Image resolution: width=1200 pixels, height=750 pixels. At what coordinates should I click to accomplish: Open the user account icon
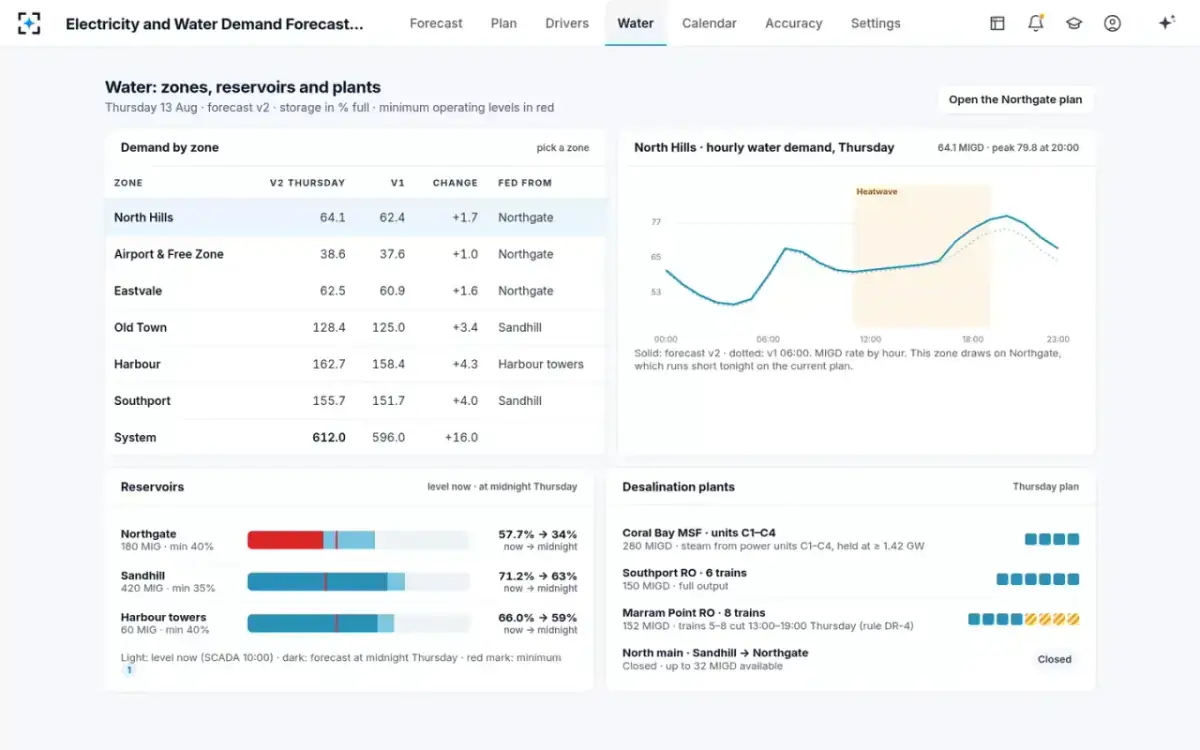(x=1112, y=23)
